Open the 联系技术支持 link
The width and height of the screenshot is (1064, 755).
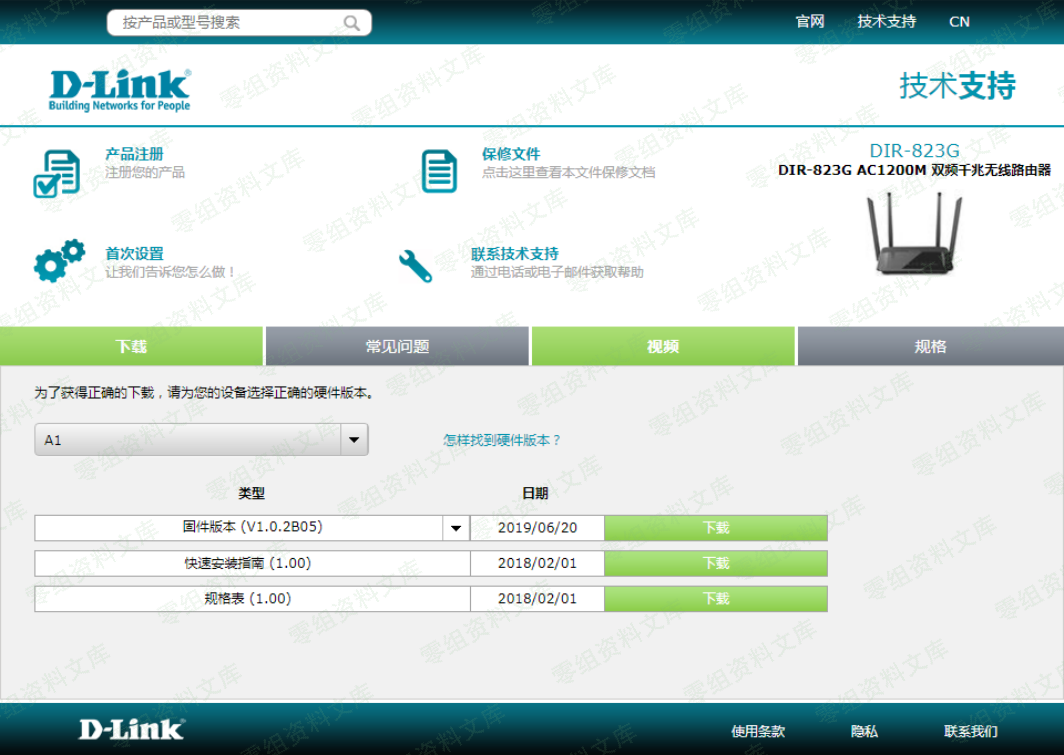pyautogui.click(x=515, y=254)
